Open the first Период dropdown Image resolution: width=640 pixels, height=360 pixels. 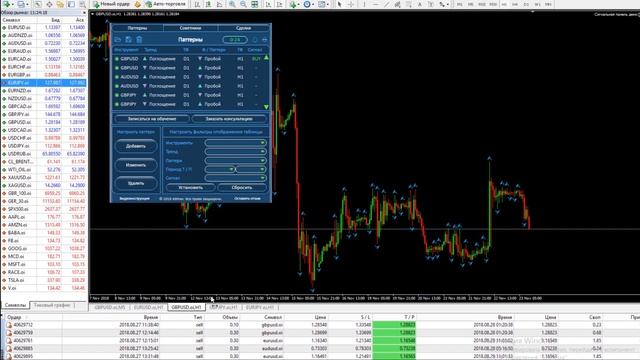[x=220, y=169]
